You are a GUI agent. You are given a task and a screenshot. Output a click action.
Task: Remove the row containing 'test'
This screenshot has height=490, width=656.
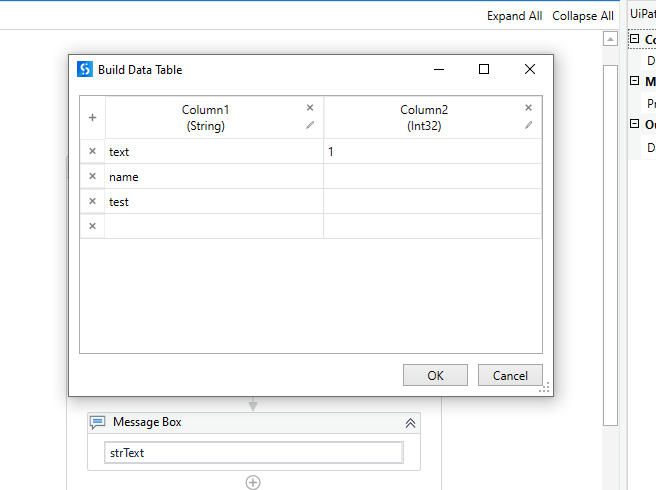point(92,201)
